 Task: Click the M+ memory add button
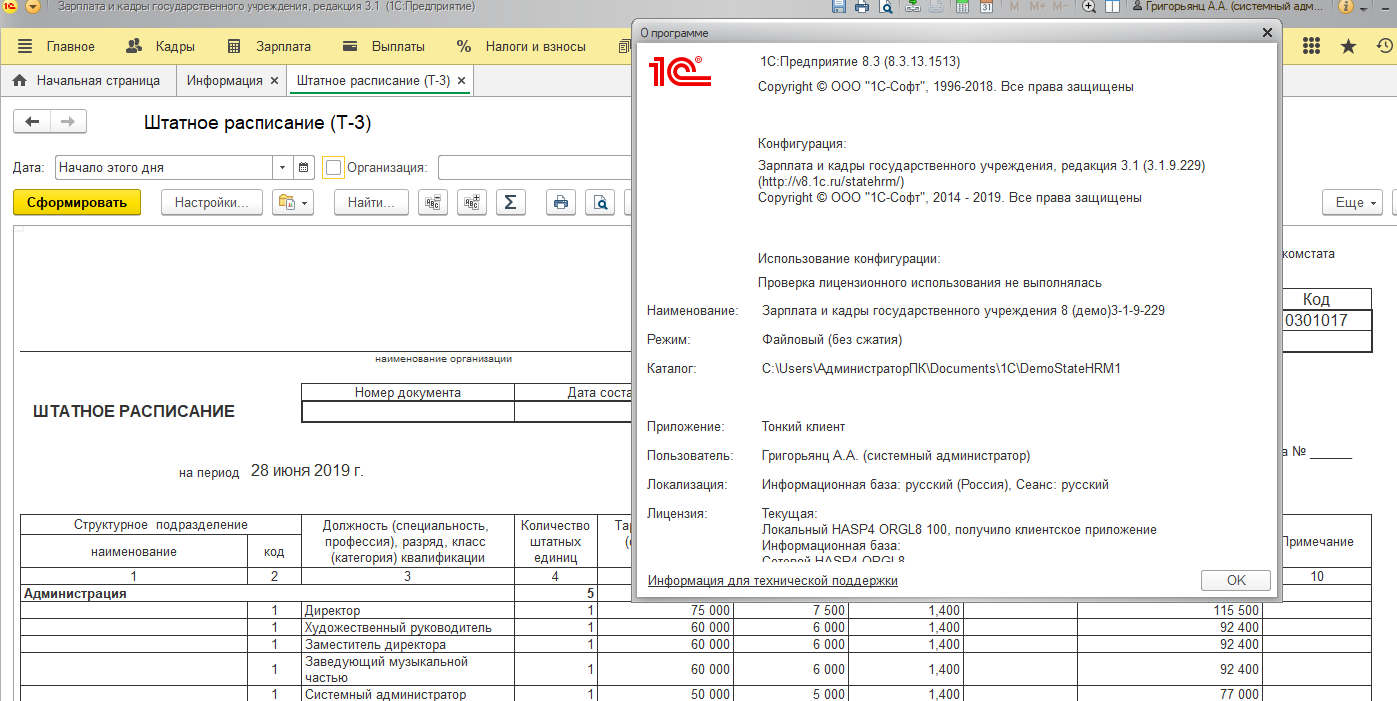1037,7
